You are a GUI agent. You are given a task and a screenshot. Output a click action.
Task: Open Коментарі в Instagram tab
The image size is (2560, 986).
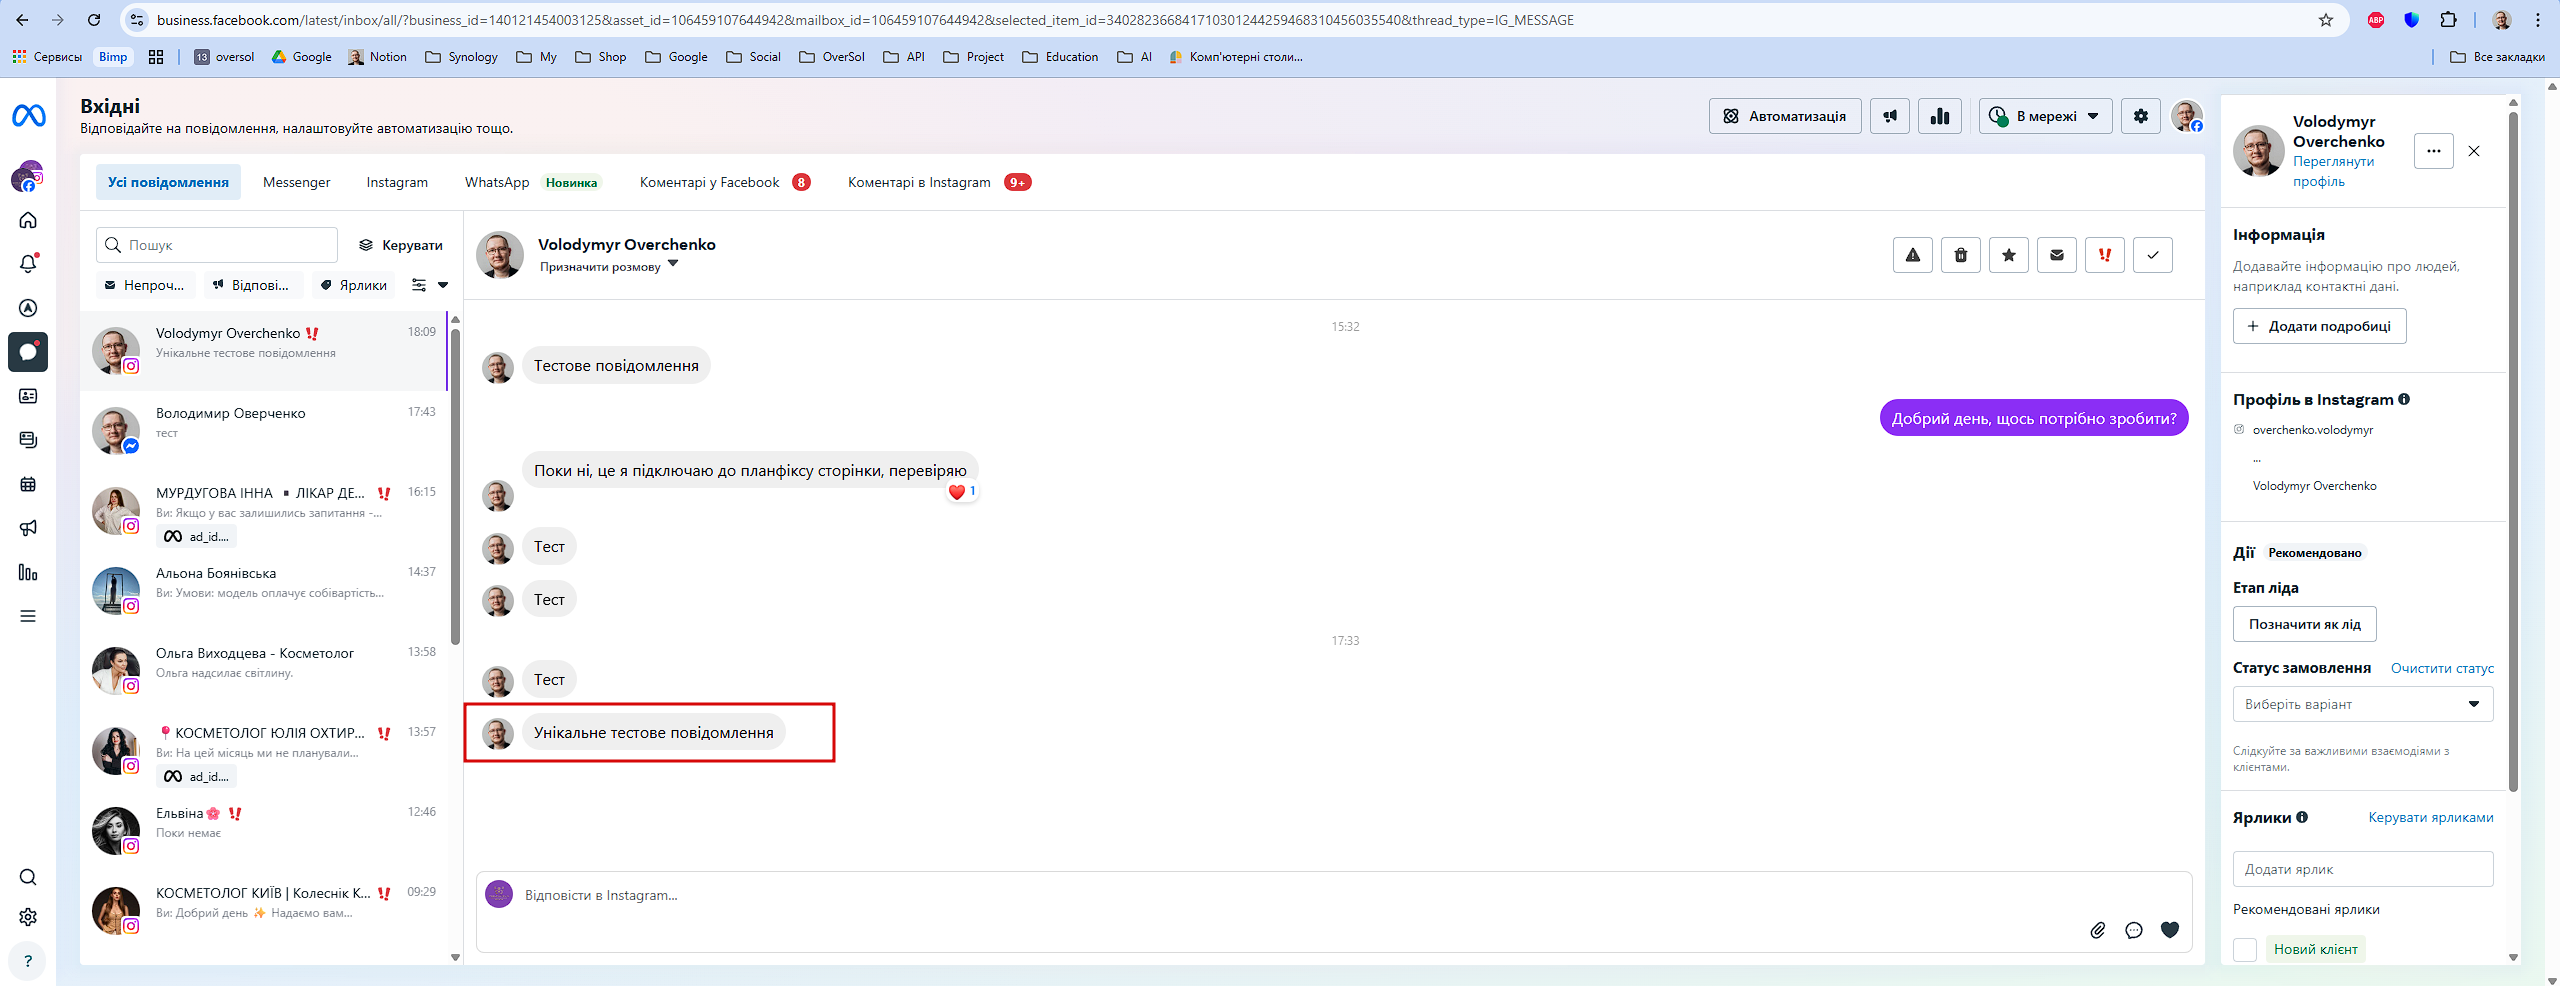pyautogui.click(x=939, y=182)
